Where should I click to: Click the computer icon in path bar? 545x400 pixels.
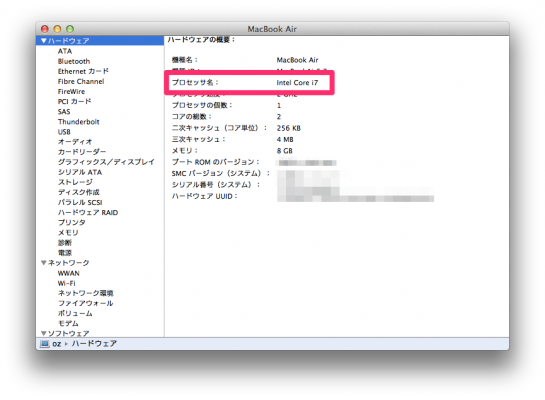(x=44, y=344)
